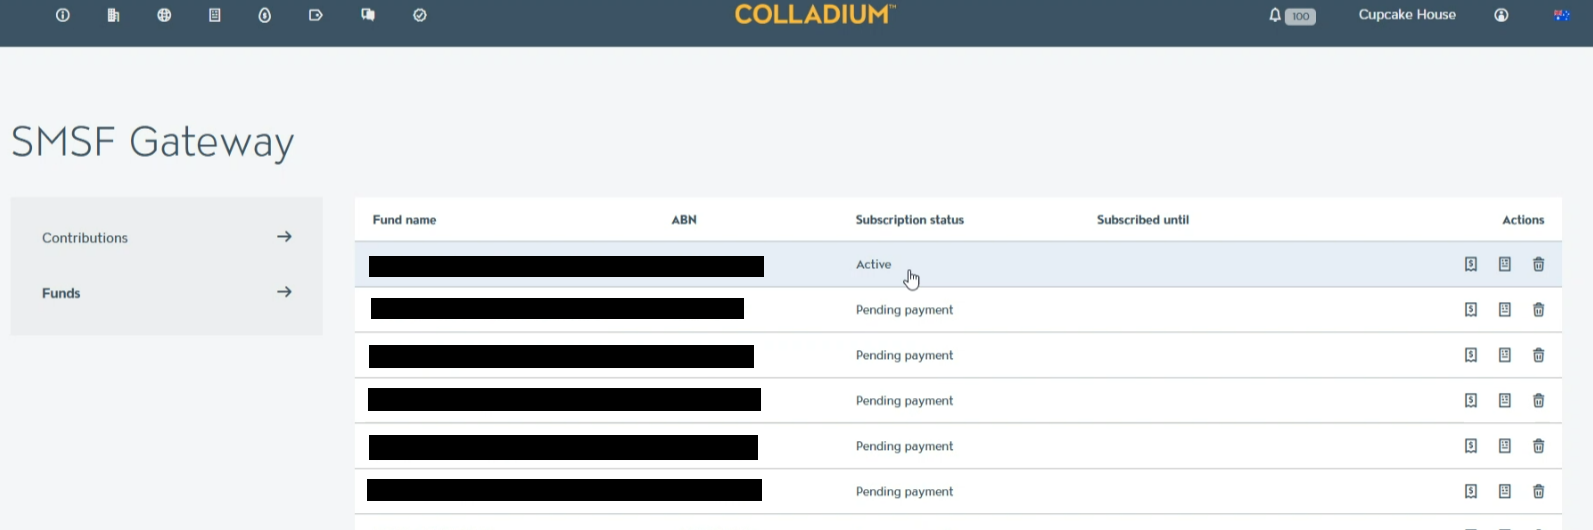1593x530 pixels.
Task: Delete the Active fund using trash icon
Action: tap(1539, 264)
